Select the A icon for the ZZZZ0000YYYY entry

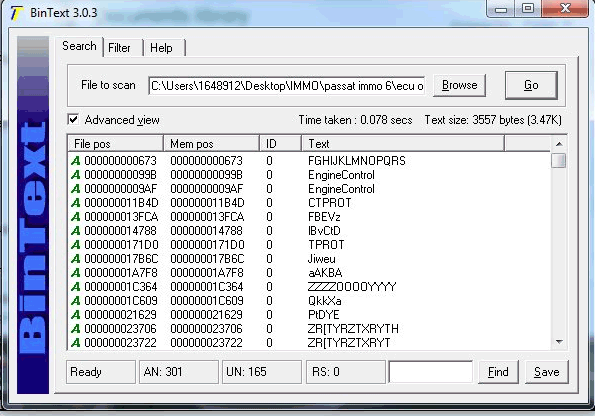76,287
